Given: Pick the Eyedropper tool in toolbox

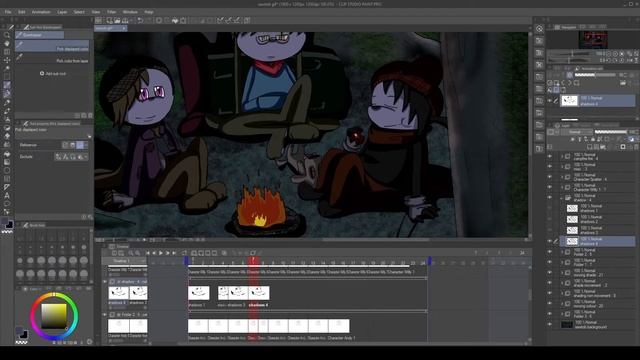Looking at the screenshot, I should click(x=7, y=85).
